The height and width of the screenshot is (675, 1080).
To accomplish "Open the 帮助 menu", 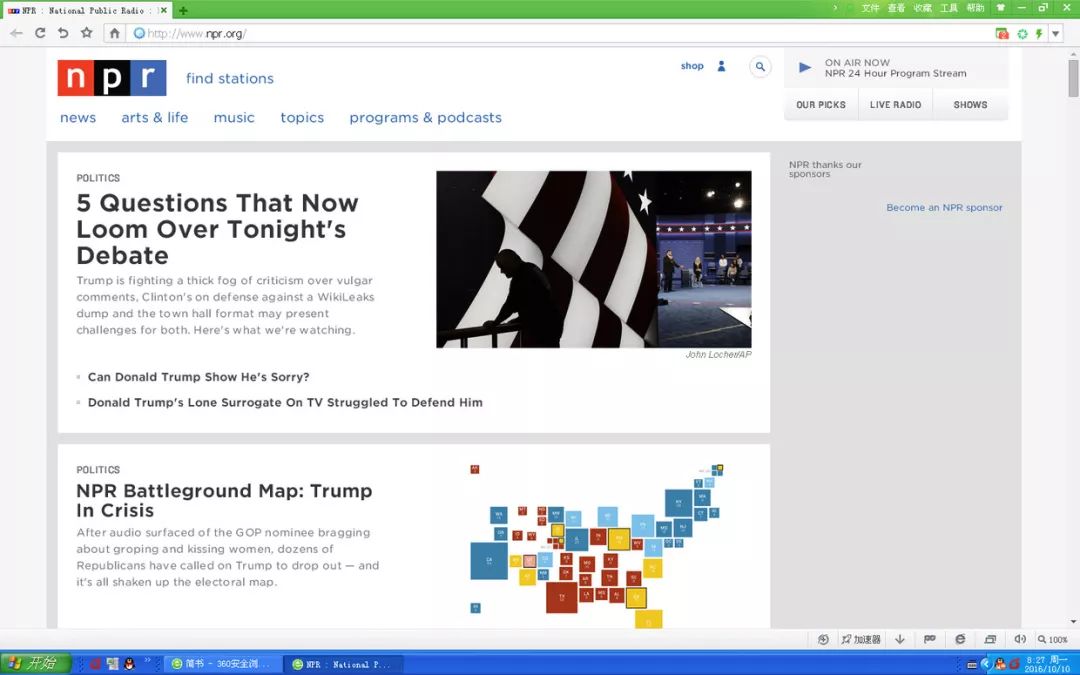I will click(x=975, y=8).
